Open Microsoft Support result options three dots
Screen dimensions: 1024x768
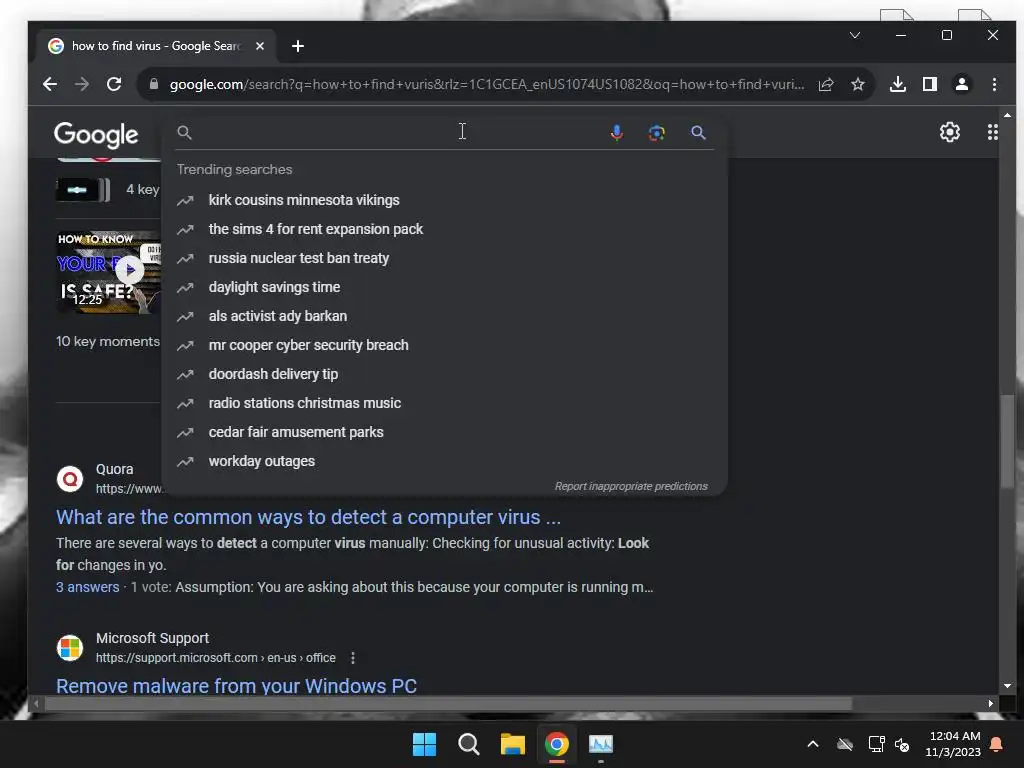[x=353, y=658]
